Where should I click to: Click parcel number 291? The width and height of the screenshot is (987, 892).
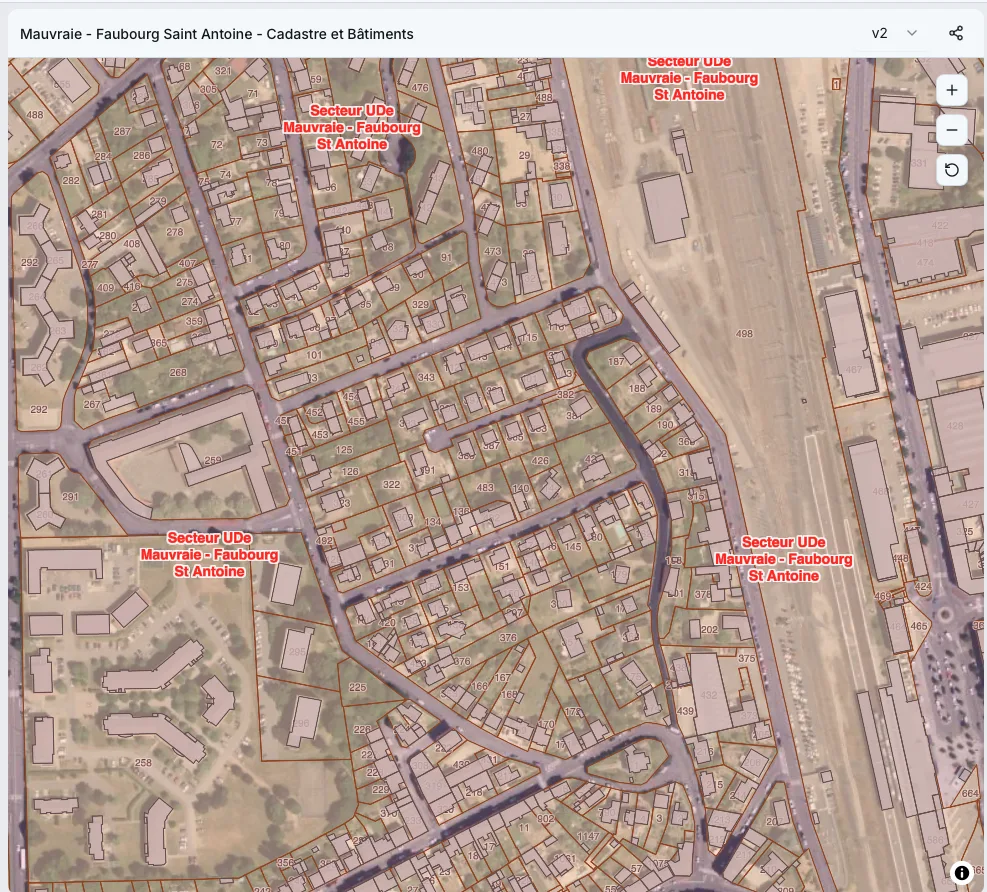point(70,497)
